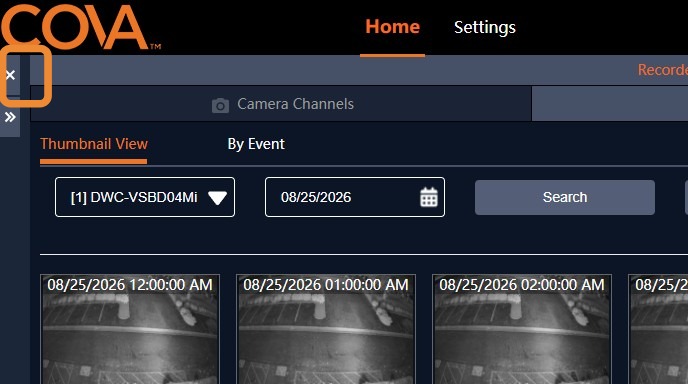This screenshot has height=384, width=688.
Task: Close the side panel with the X icon
Action: [x=10, y=75]
